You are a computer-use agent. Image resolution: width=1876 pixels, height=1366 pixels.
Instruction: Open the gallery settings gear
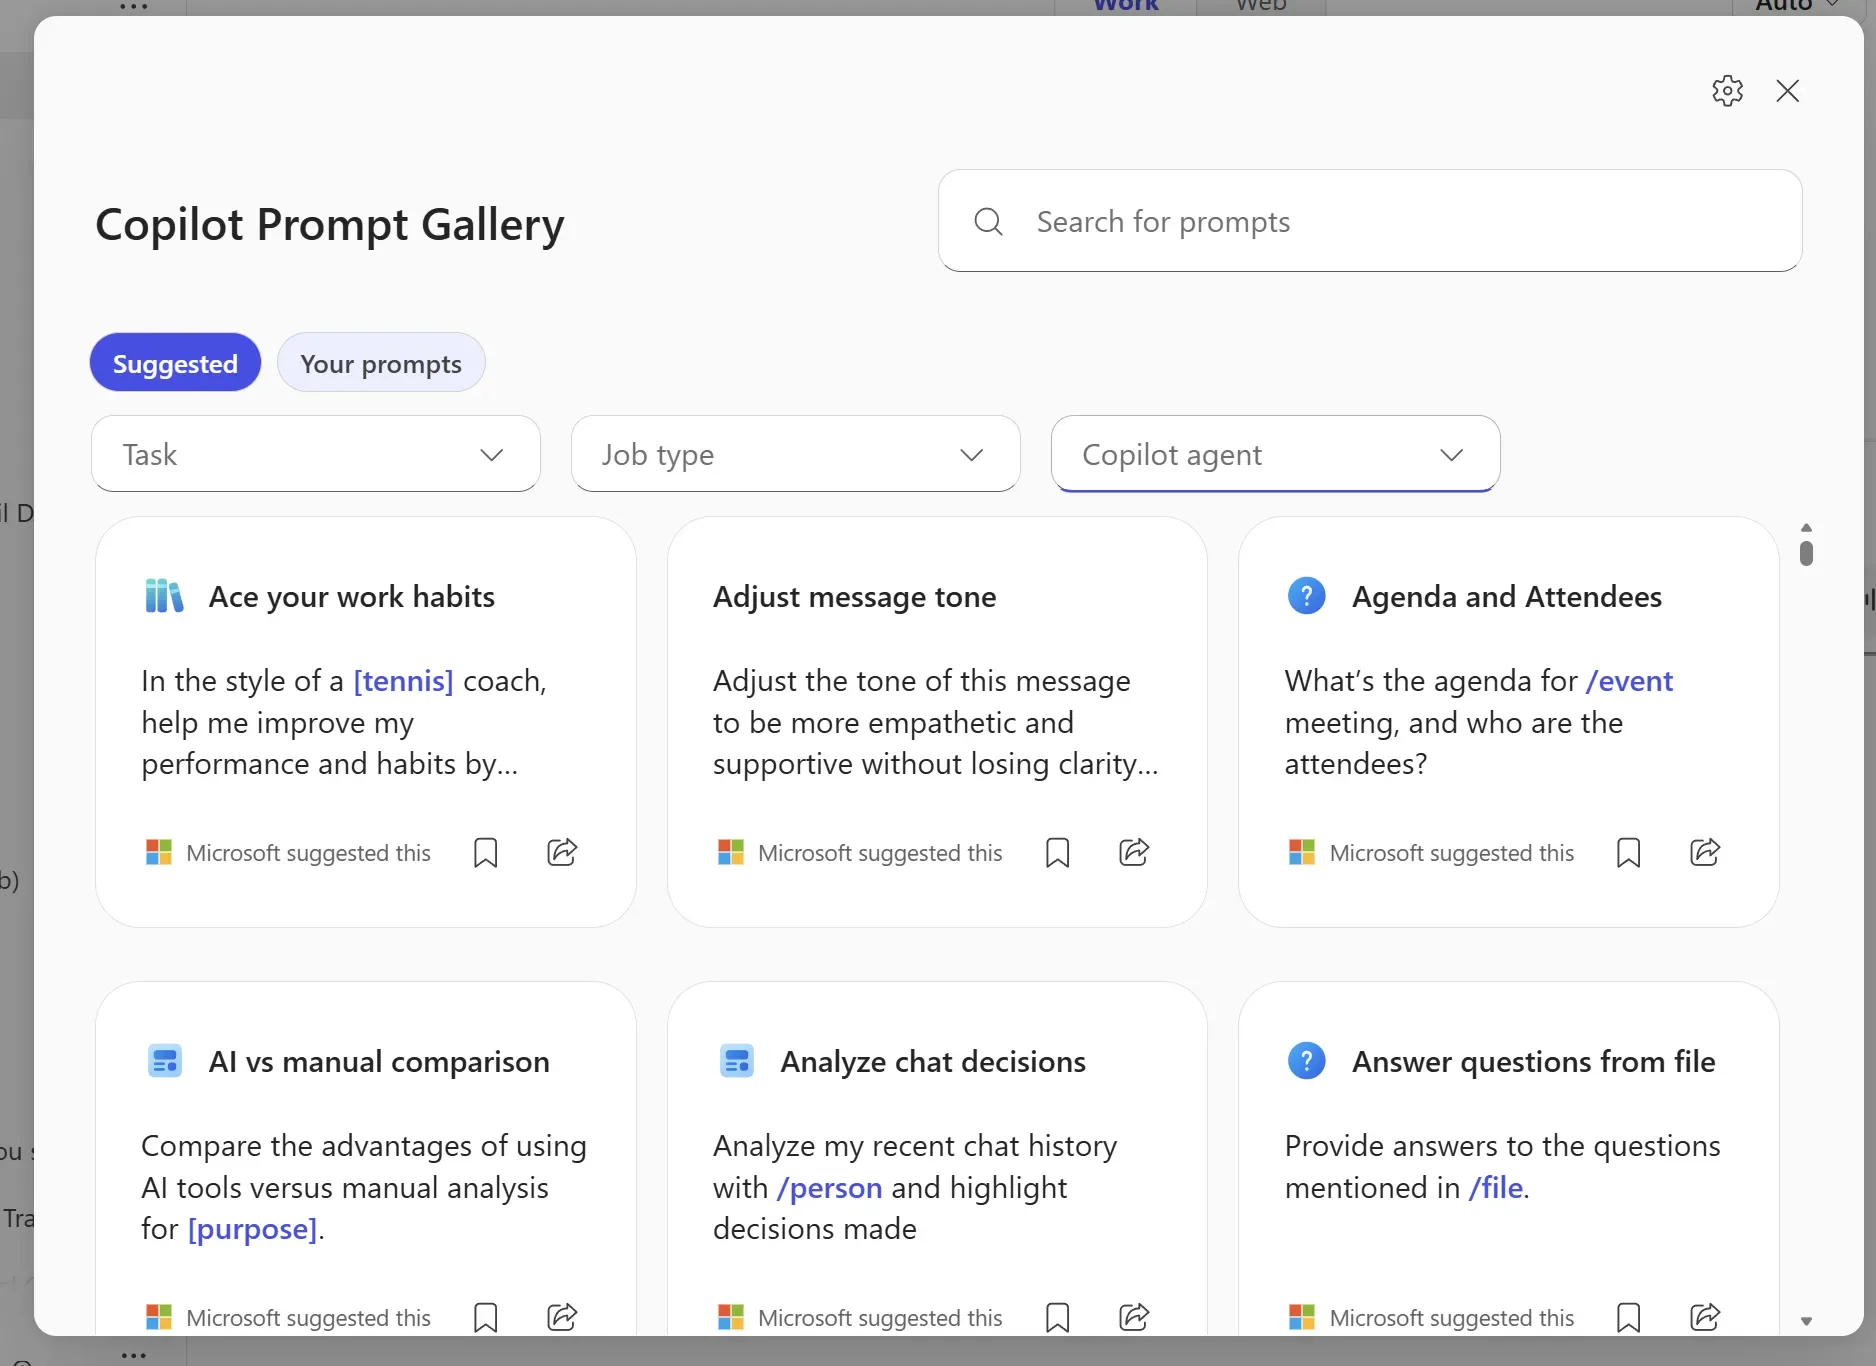pyautogui.click(x=1727, y=91)
